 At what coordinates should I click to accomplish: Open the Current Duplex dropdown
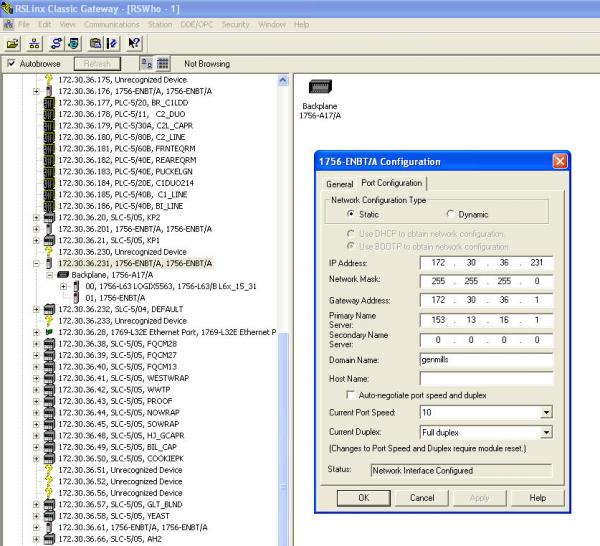[546, 432]
